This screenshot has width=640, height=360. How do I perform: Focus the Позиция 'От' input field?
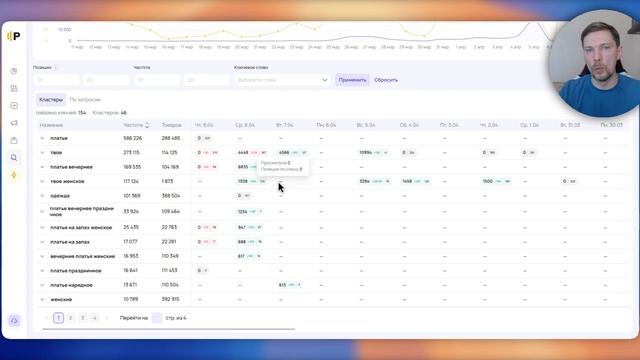coord(56,80)
